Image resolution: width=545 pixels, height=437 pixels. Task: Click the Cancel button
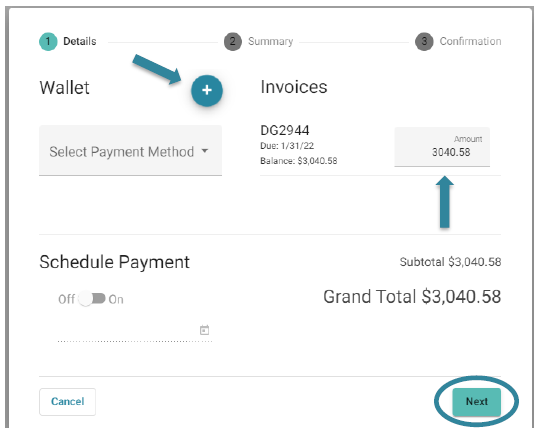tap(67, 402)
